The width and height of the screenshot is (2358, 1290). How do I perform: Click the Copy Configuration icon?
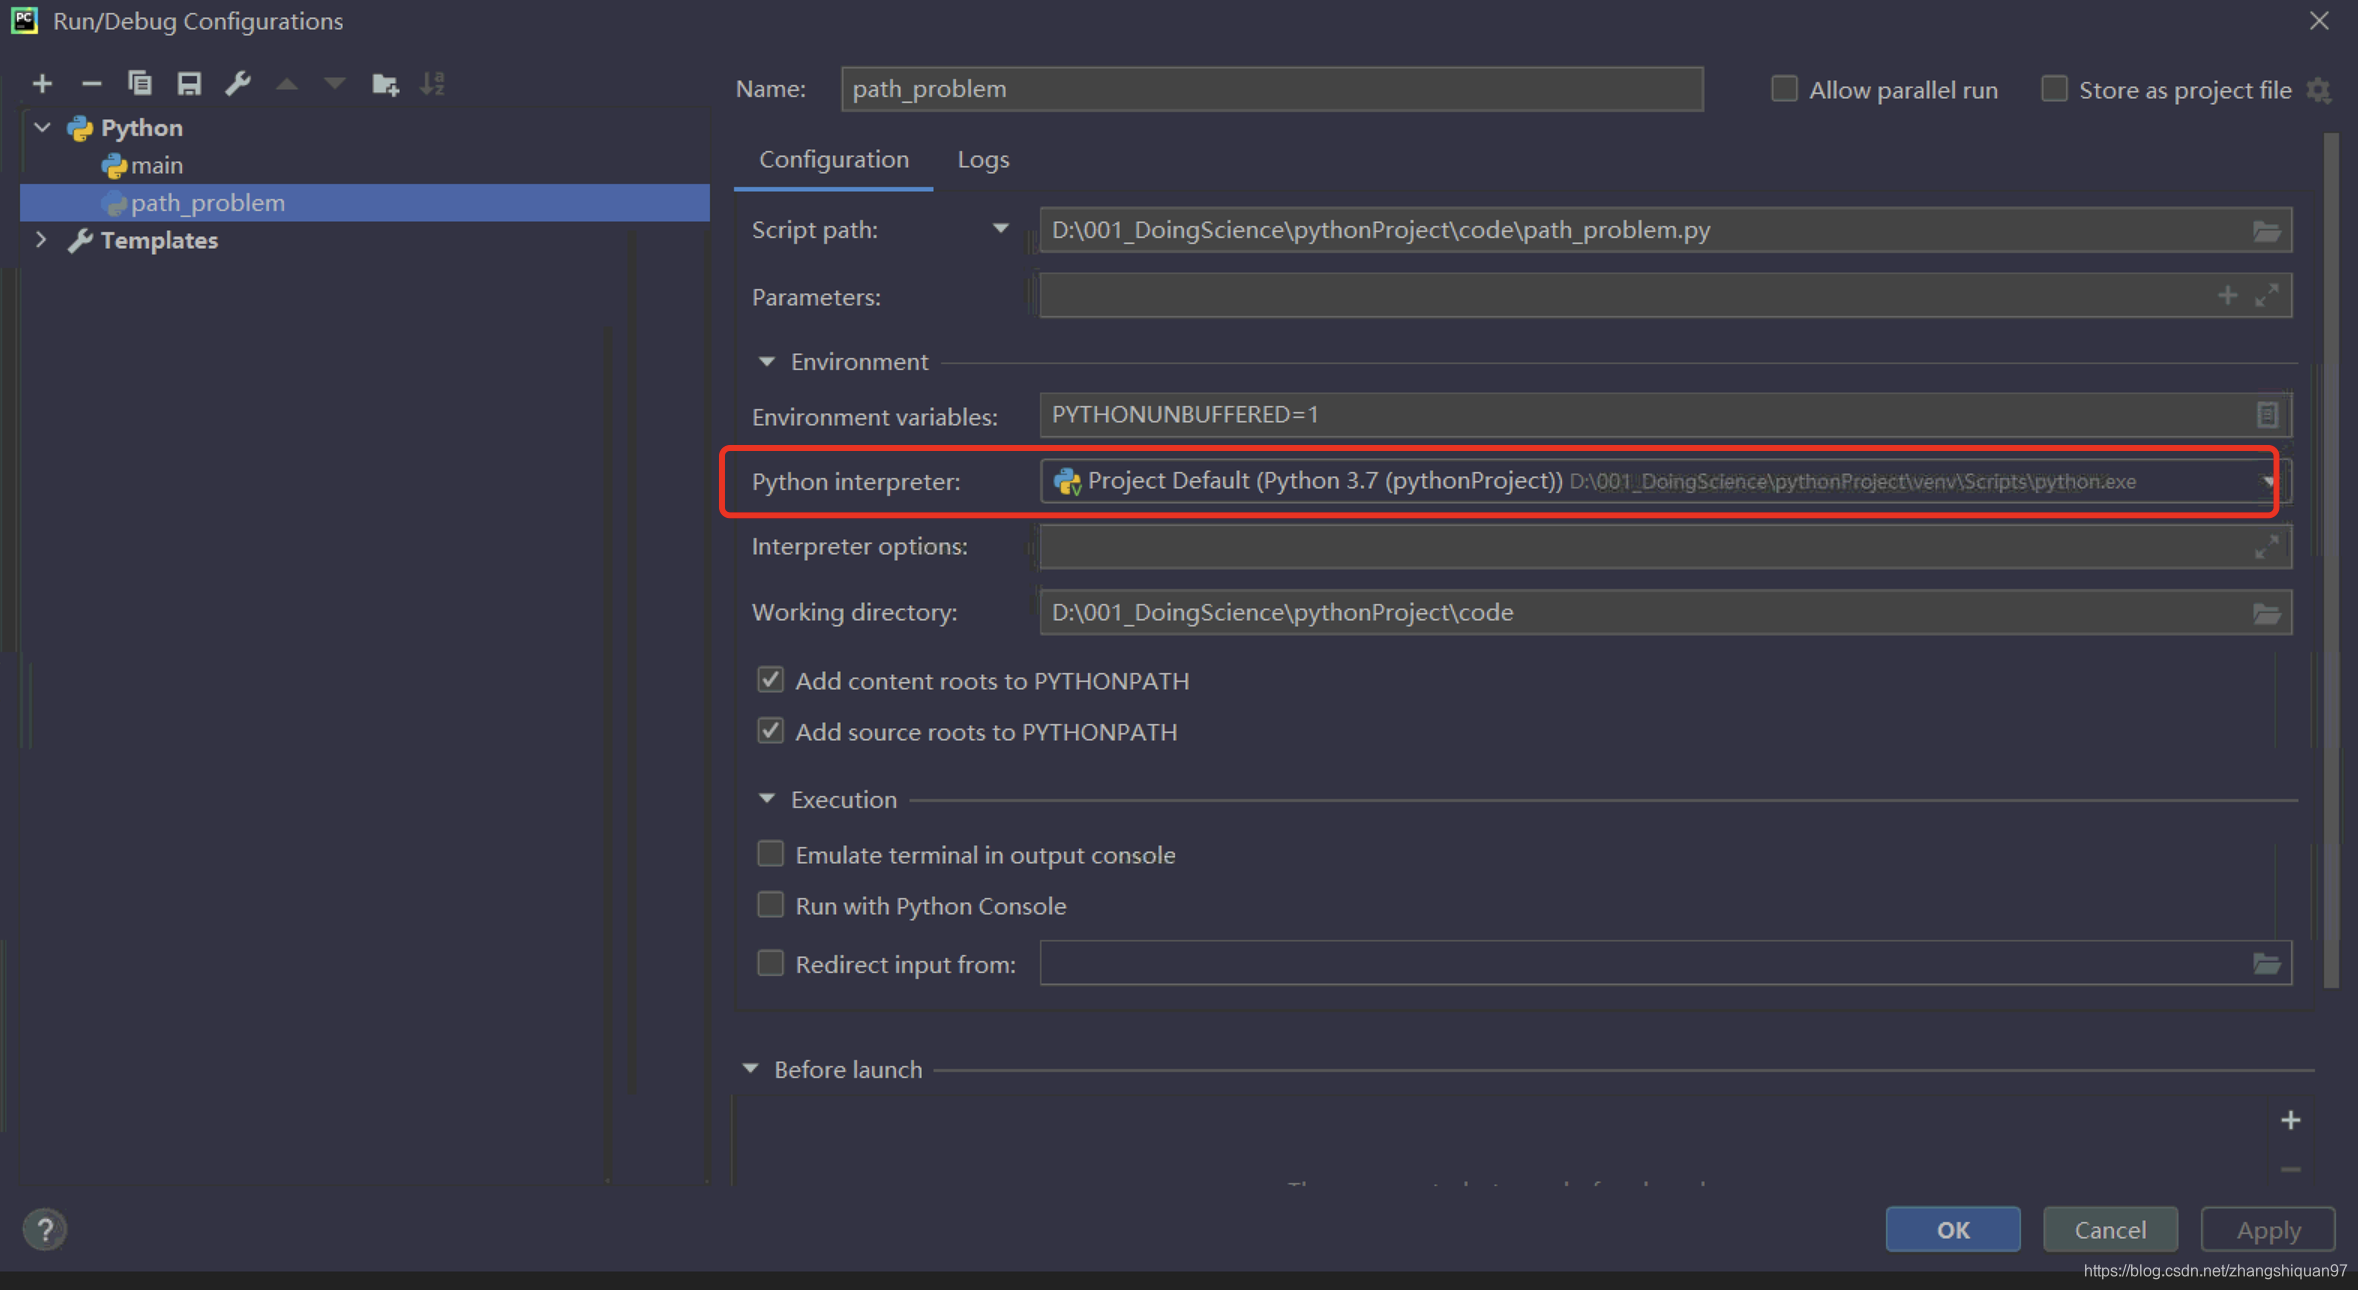[140, 84]
